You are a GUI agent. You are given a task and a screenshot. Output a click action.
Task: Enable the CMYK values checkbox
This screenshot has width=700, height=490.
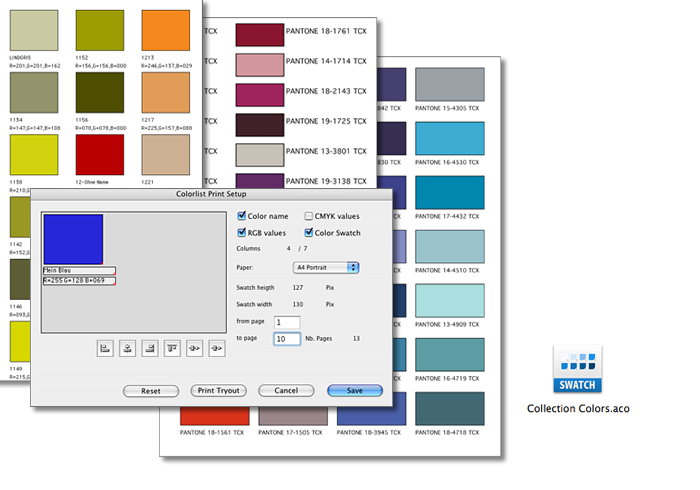click(x=308, y=216)
